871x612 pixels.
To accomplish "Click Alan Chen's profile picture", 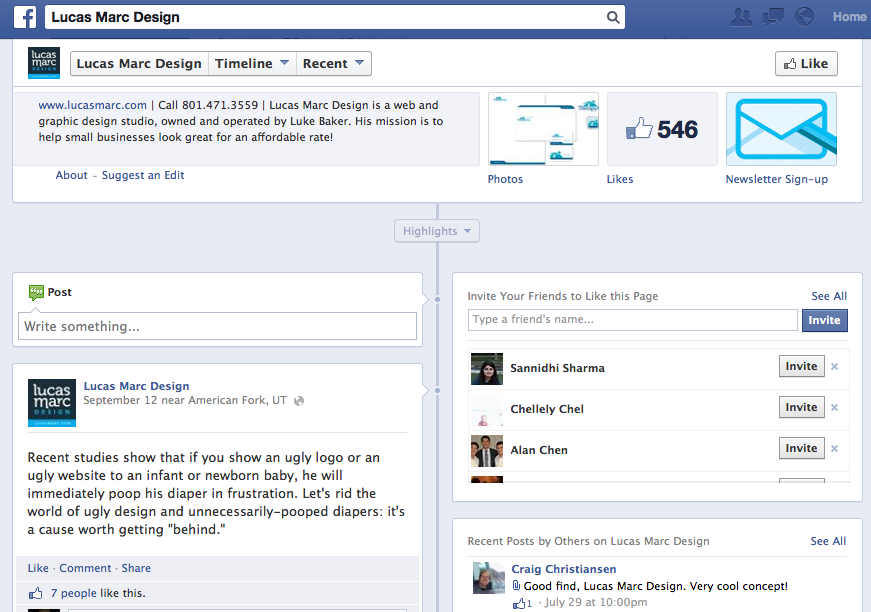I will (x=487, y=451).
